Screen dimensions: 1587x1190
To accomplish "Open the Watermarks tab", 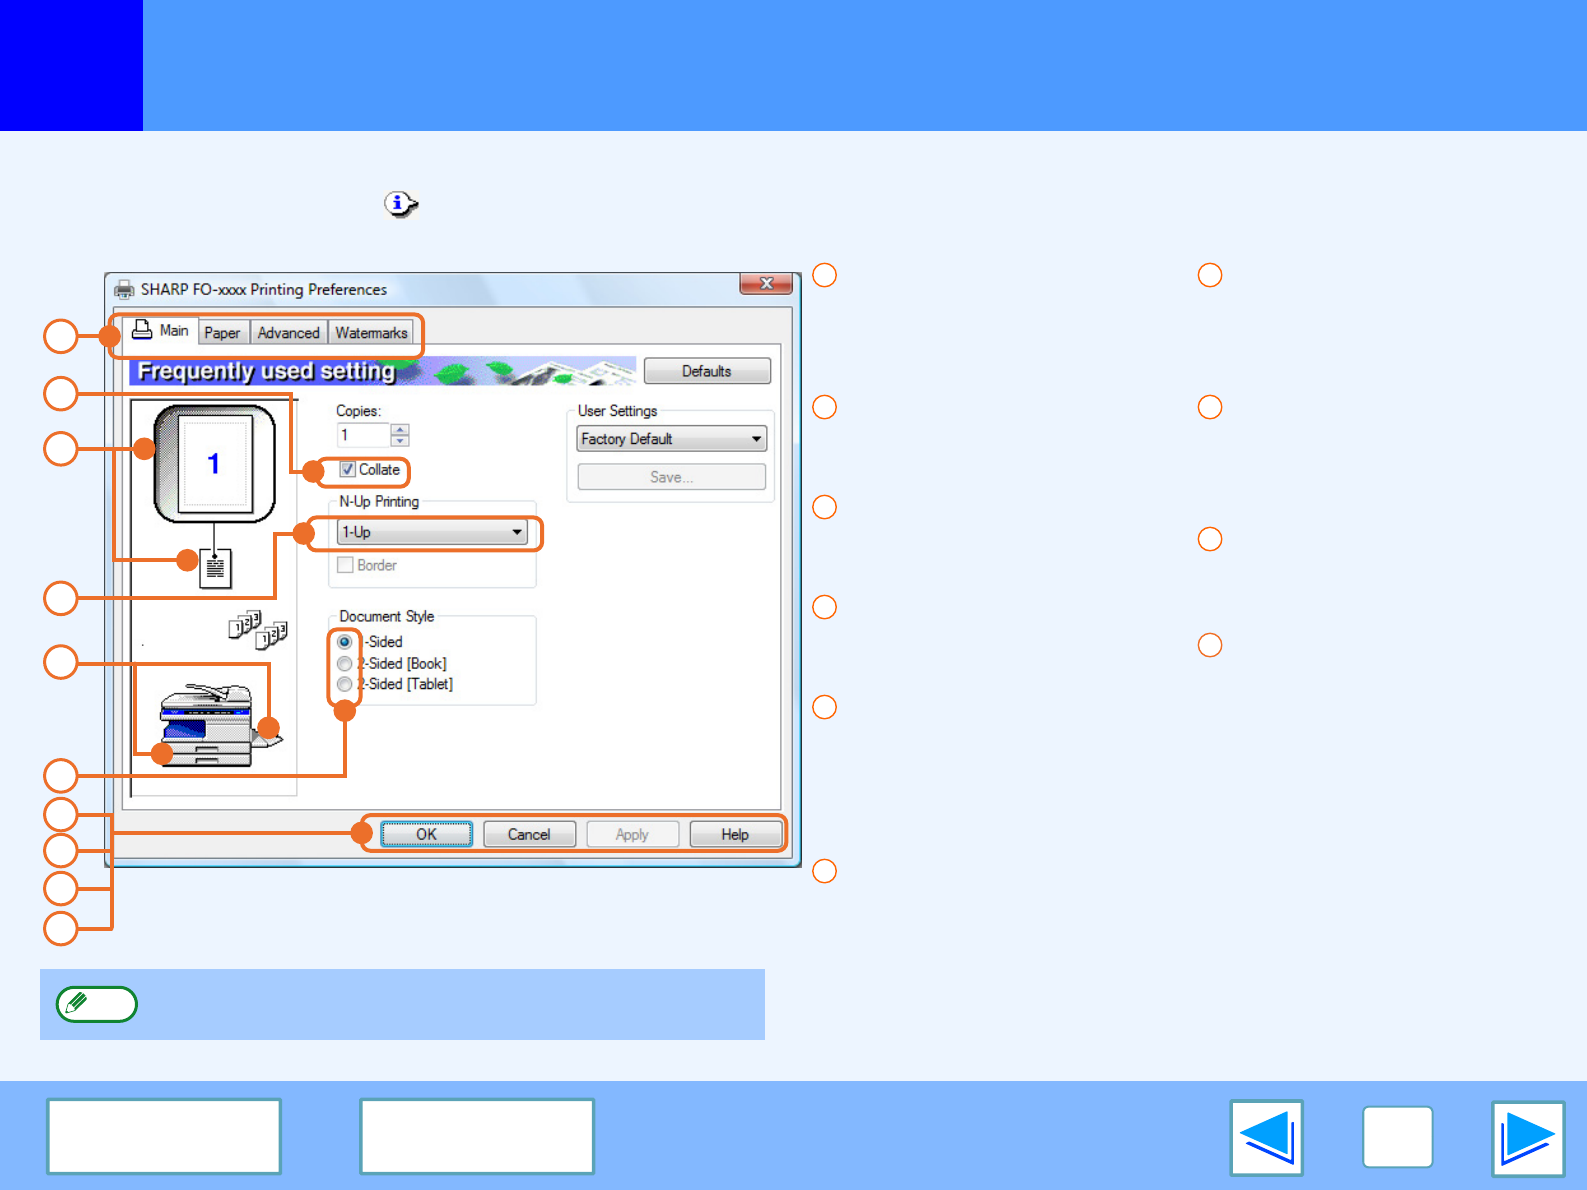I will (371, 333).
